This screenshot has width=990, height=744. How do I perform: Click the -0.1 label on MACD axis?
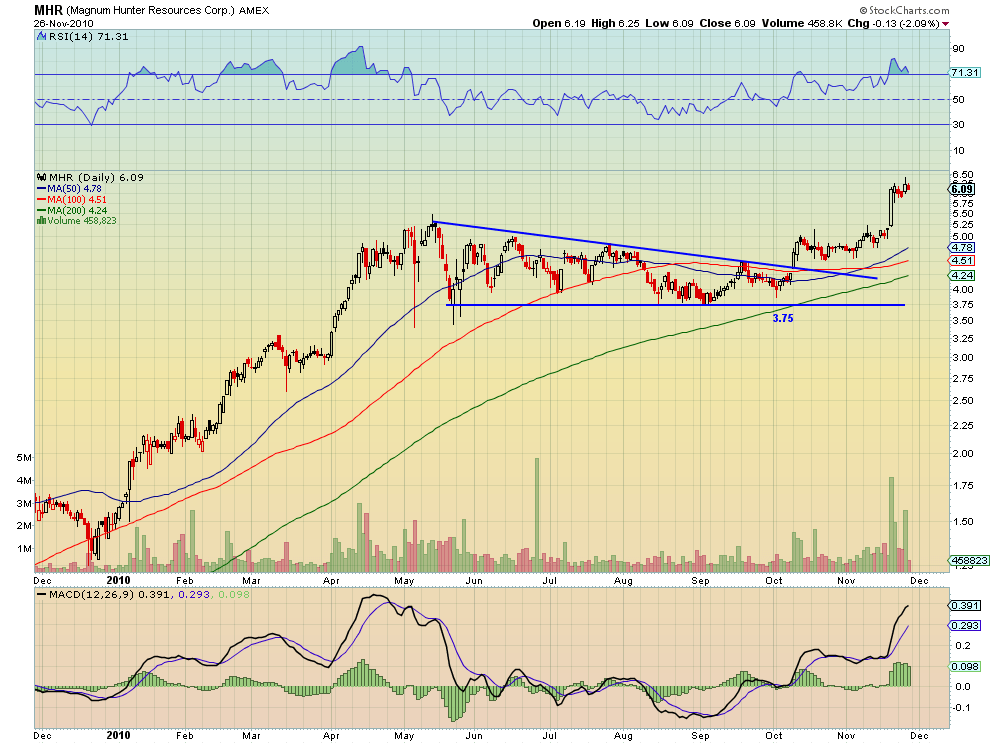[x=961, y=707]
